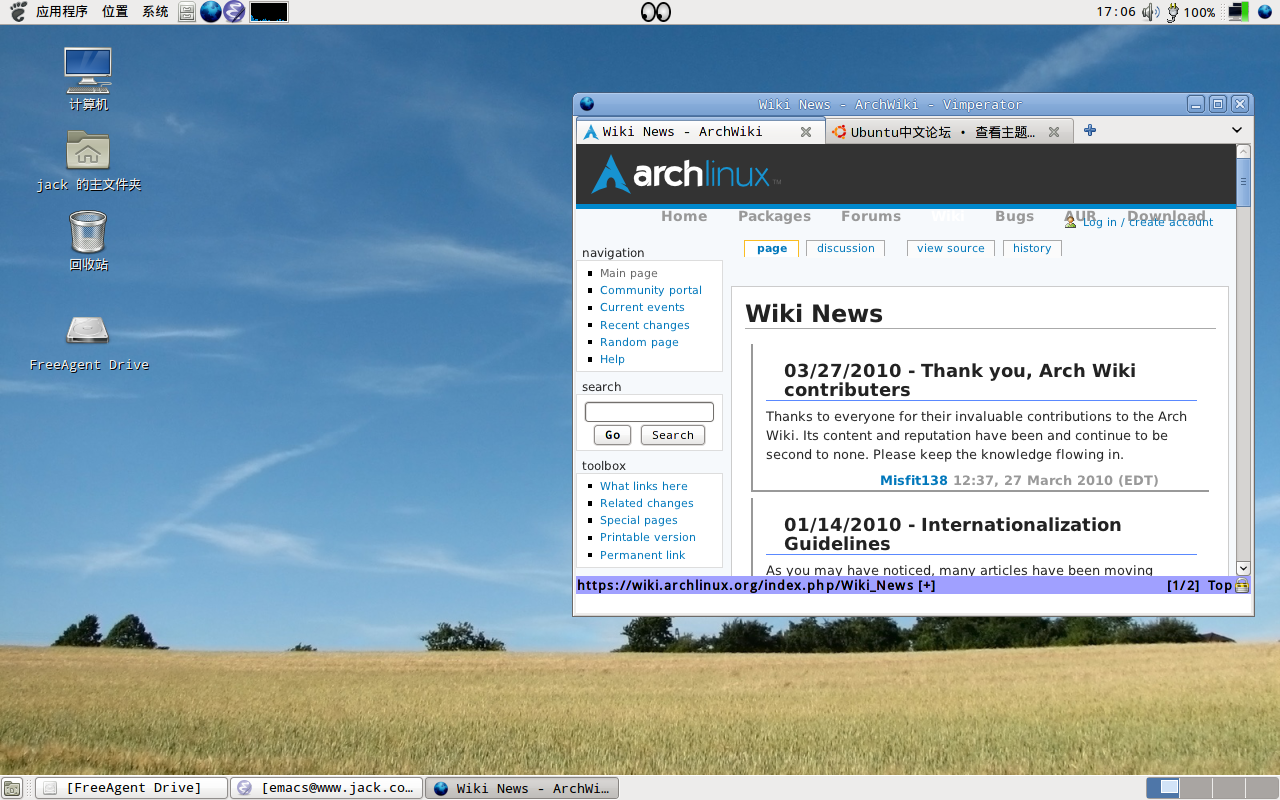This screenshot has width=1280, height=800.
Task: Open Special pages in toolbox
Action: coord(639,520)
